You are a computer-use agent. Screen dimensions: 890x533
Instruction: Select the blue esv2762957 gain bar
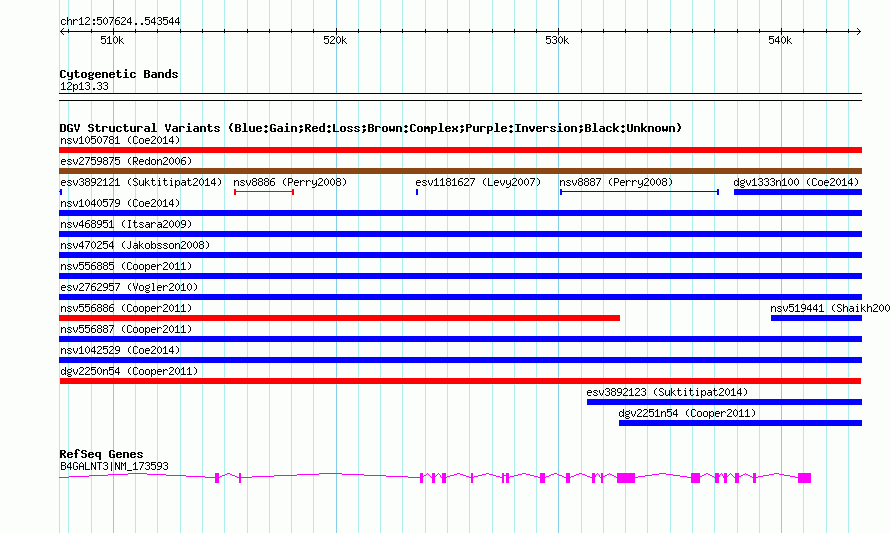click(460, 297)
